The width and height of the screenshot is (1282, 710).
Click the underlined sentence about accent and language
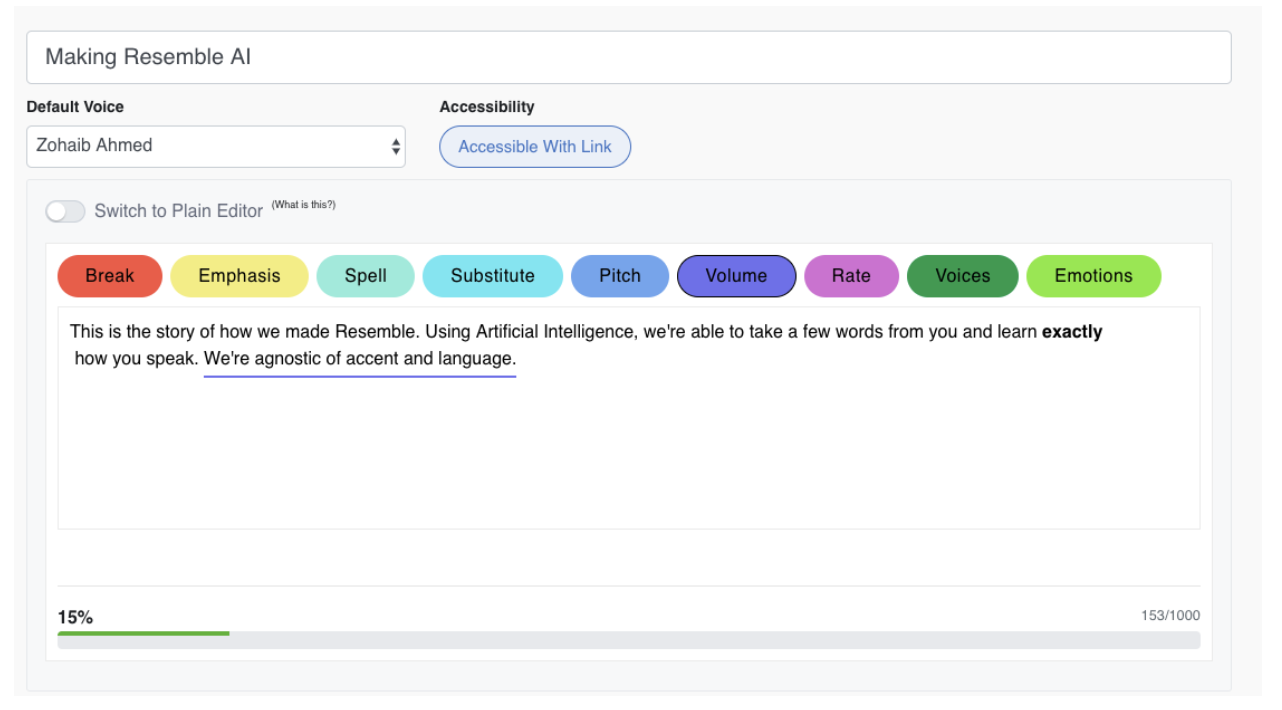360,358
